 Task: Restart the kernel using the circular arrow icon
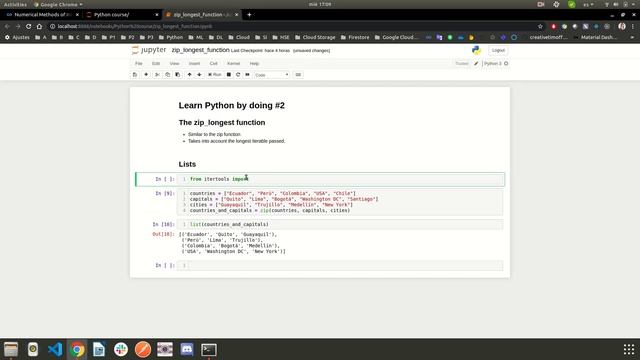[x=238, y=75]
